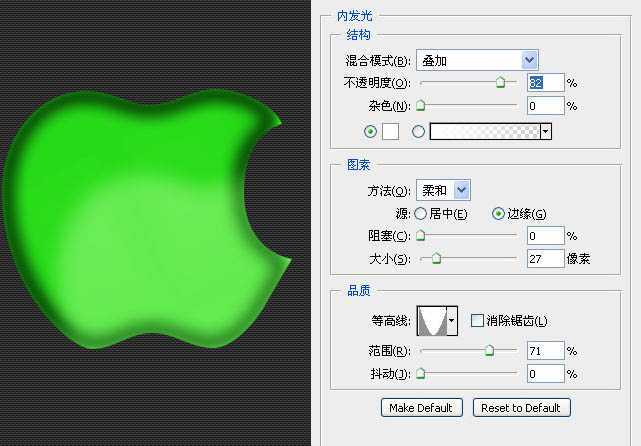Screen dimensions: 641x446
Task: Click the 大小 size value field
Action: click(x=546, y=259)
